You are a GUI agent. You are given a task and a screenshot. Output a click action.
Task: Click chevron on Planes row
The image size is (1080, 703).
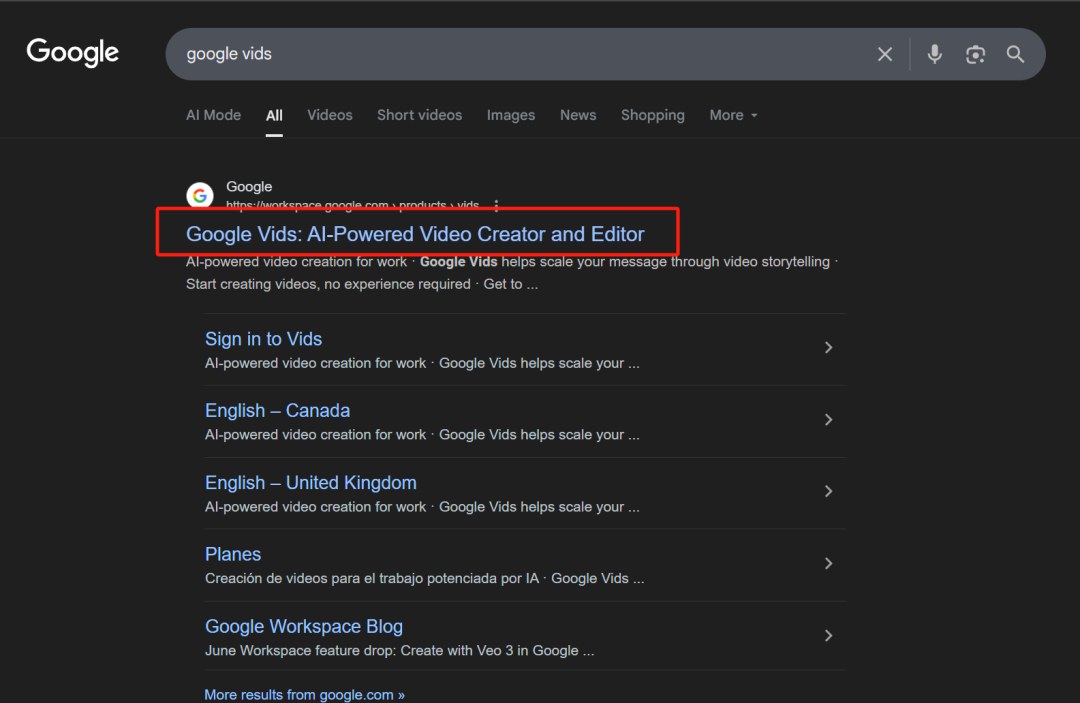click(829, 563)
